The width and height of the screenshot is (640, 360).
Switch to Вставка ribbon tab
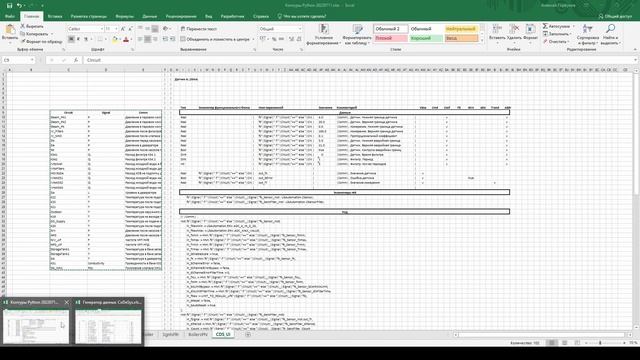(x=55, y=16)
